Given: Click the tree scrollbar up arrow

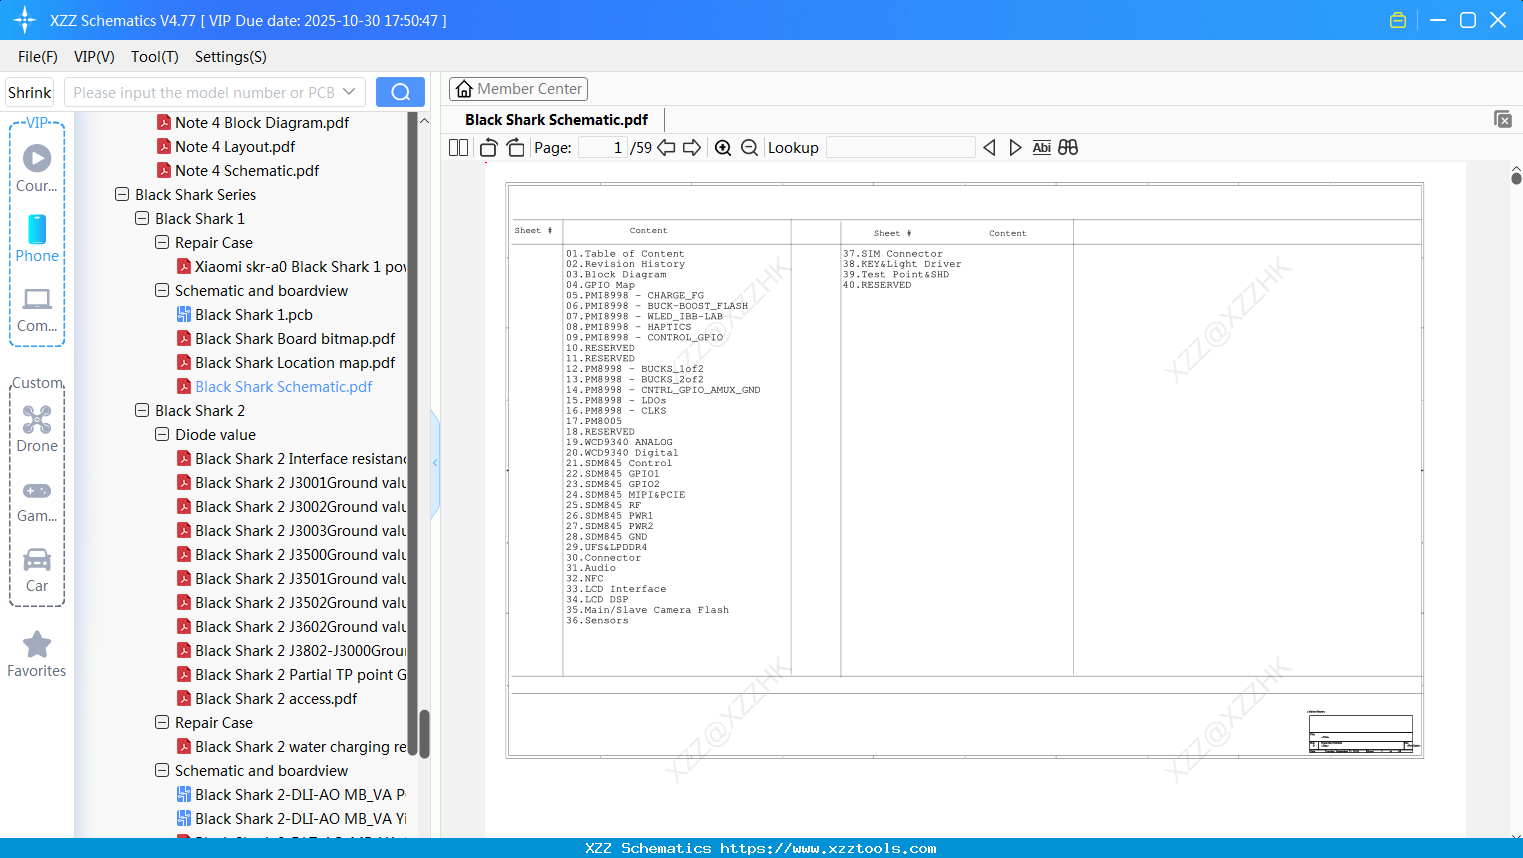Looking at the screenshot, I should 424,120.
